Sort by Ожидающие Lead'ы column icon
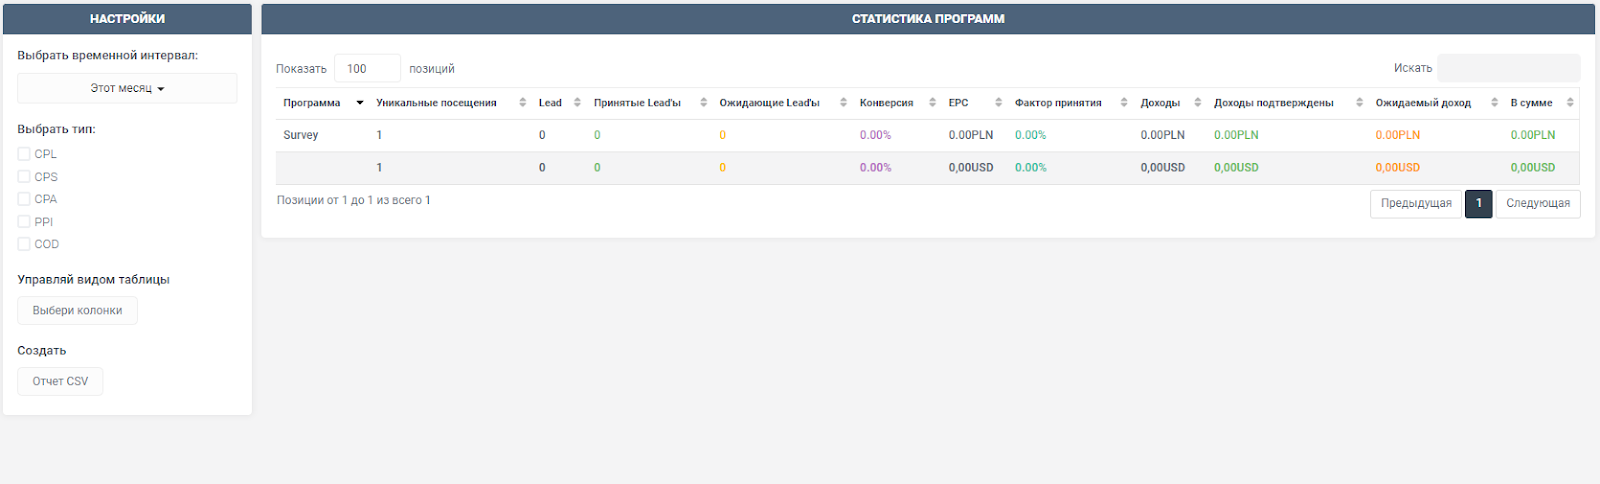The height and width of the screenshot is (484, 1600). 843,103
